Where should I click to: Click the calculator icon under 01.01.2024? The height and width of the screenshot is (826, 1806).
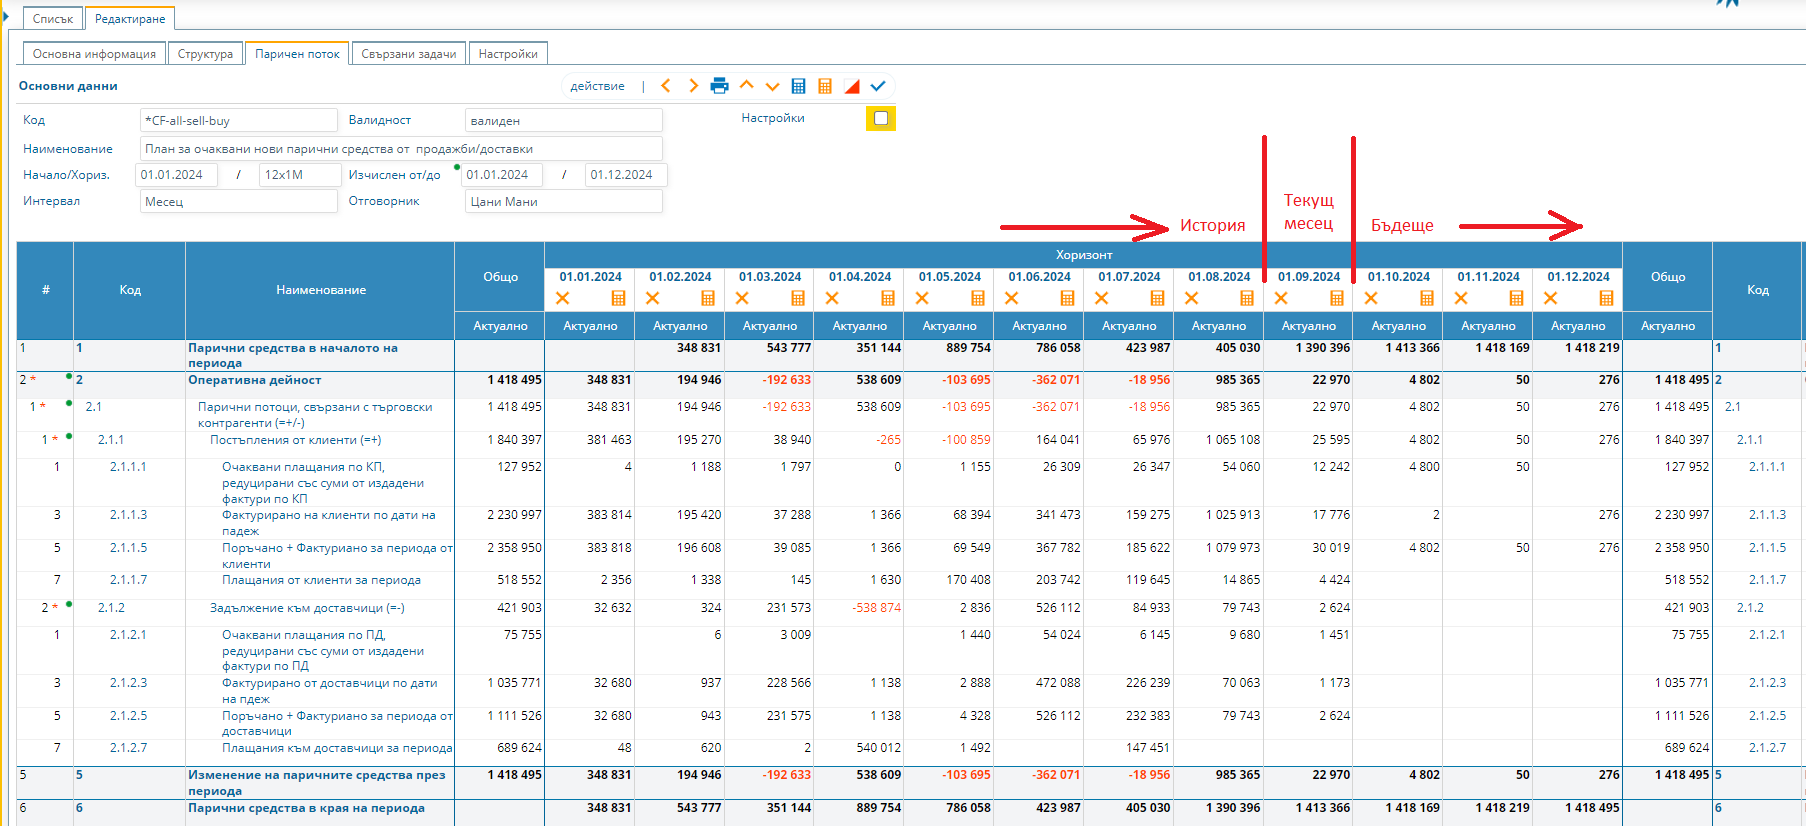pos(618,298)
